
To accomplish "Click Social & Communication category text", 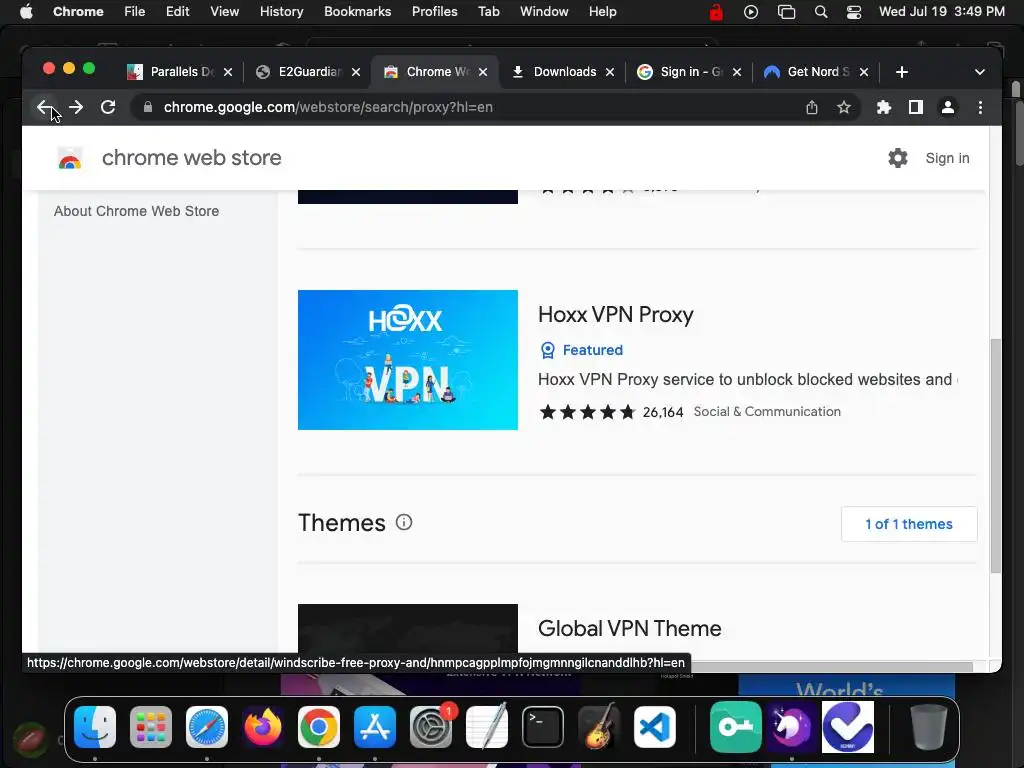I will pyautogui.click(x=767, y=411).
